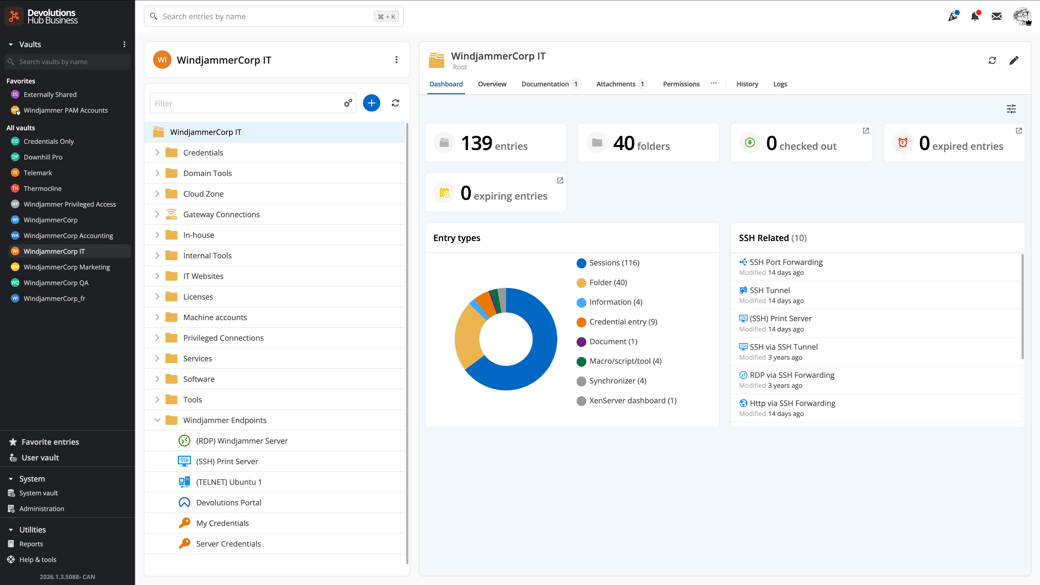Click the filter options icon in Filter box
The width and height of the screenshot is (1040, 585).
pos(348,103)
